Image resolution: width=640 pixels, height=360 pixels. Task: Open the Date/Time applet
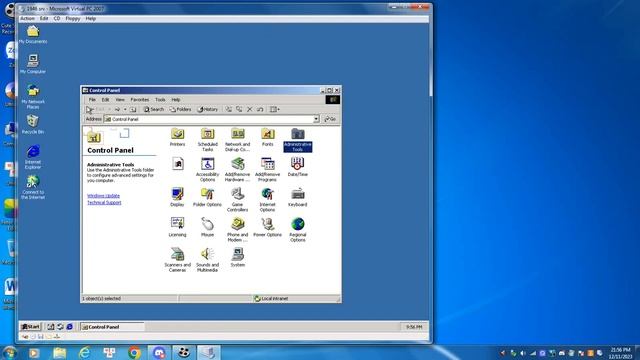coord(298,167)
